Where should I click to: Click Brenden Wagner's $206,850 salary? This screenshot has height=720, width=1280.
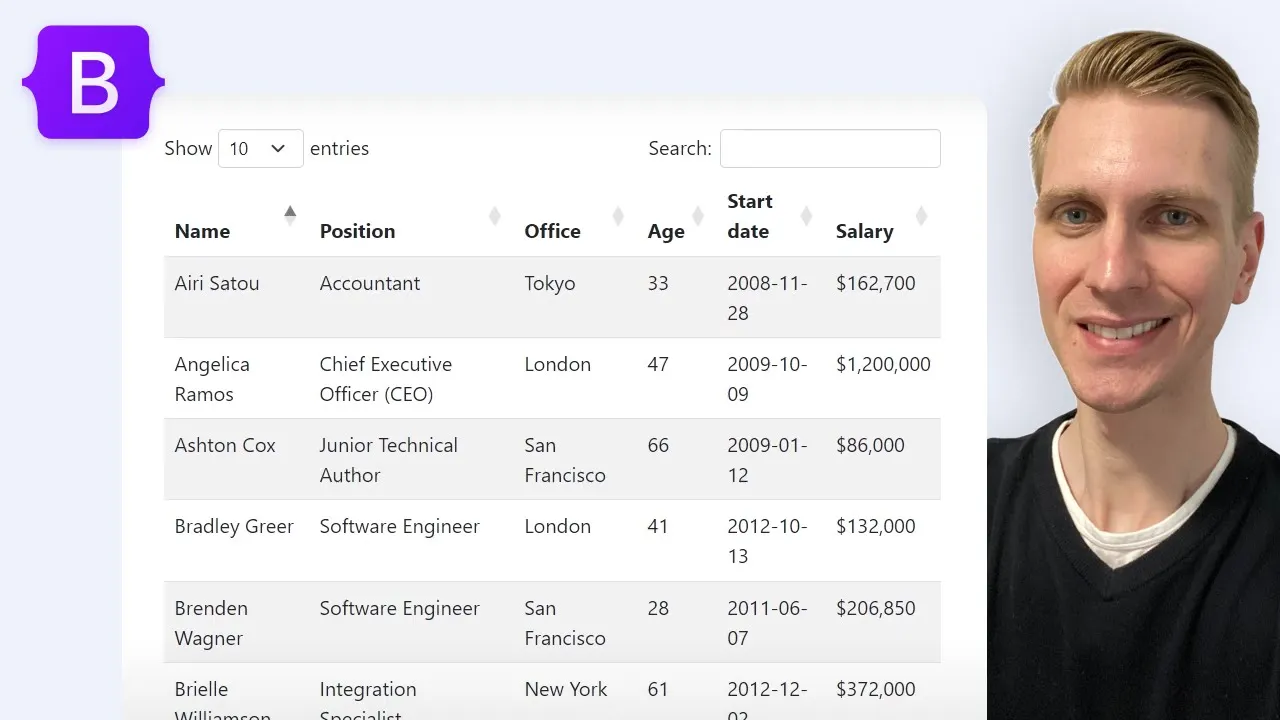point(876,608)
